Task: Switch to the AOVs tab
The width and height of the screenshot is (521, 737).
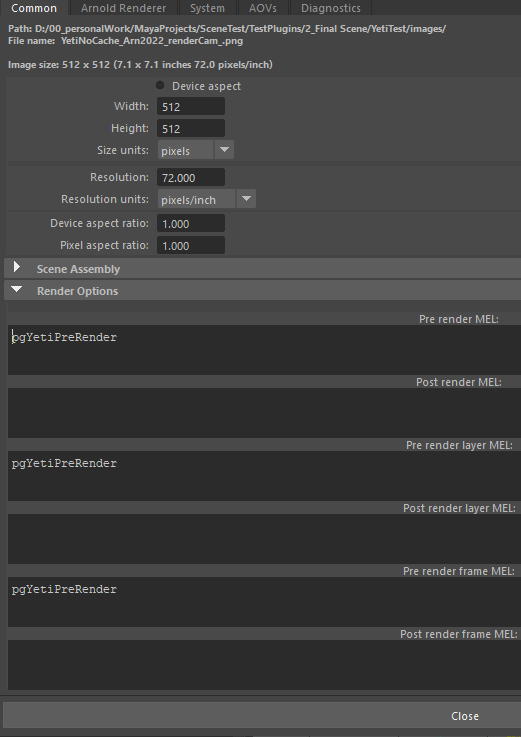Action: point(262,8)
